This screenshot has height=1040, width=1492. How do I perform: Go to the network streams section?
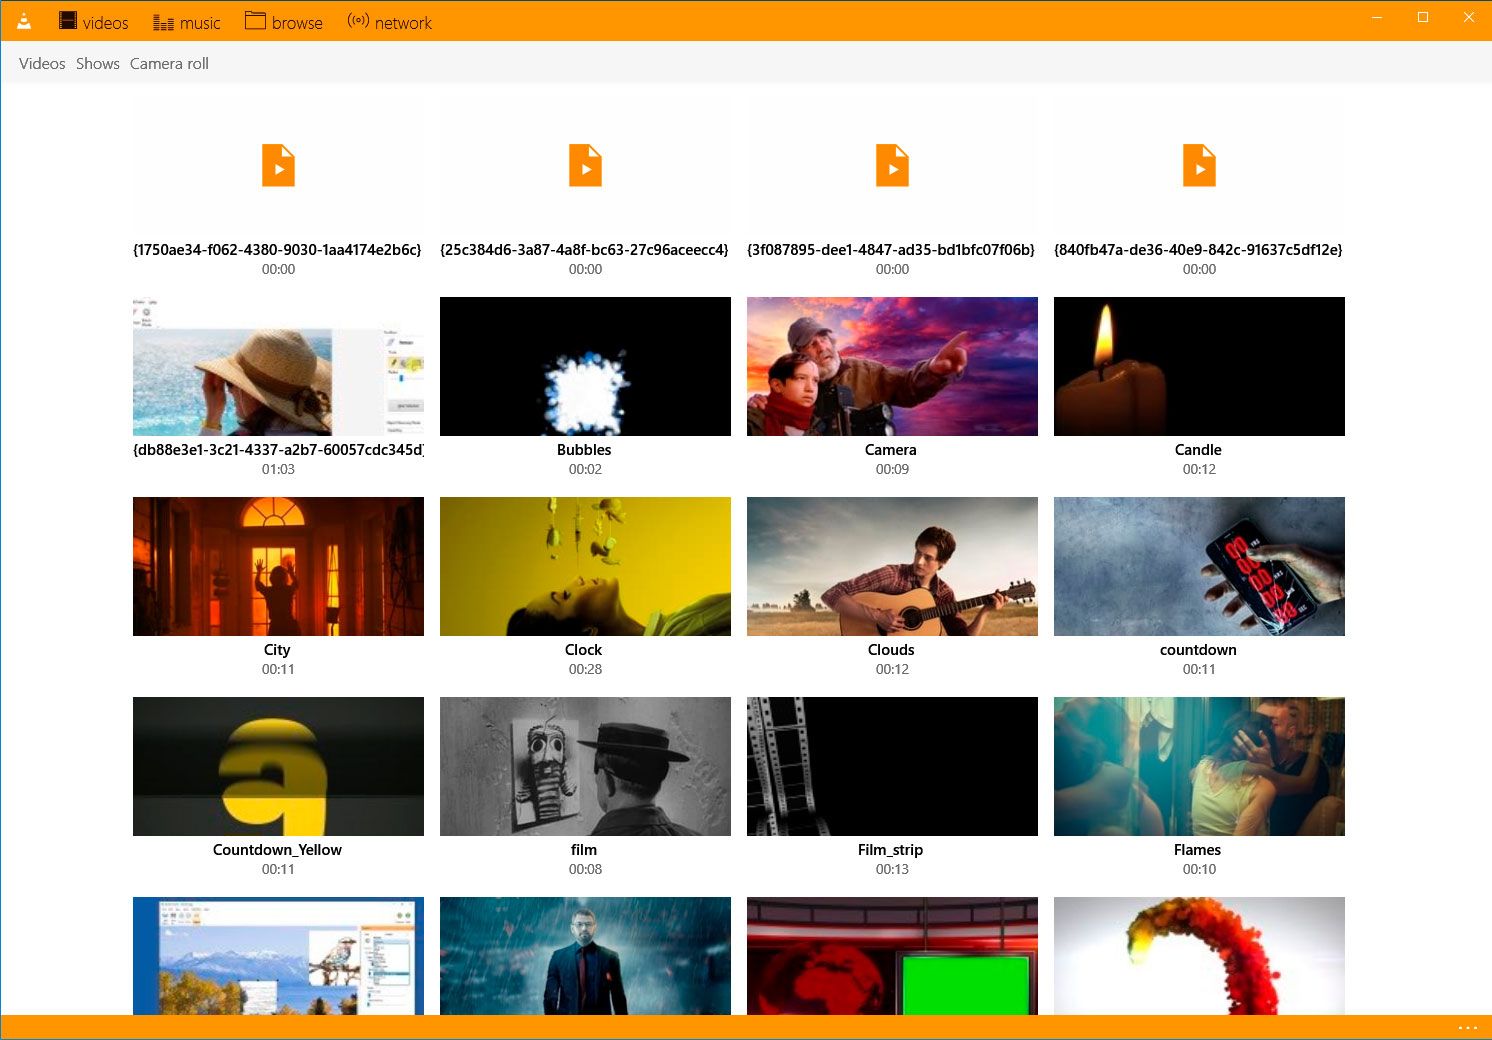(389, 22)
